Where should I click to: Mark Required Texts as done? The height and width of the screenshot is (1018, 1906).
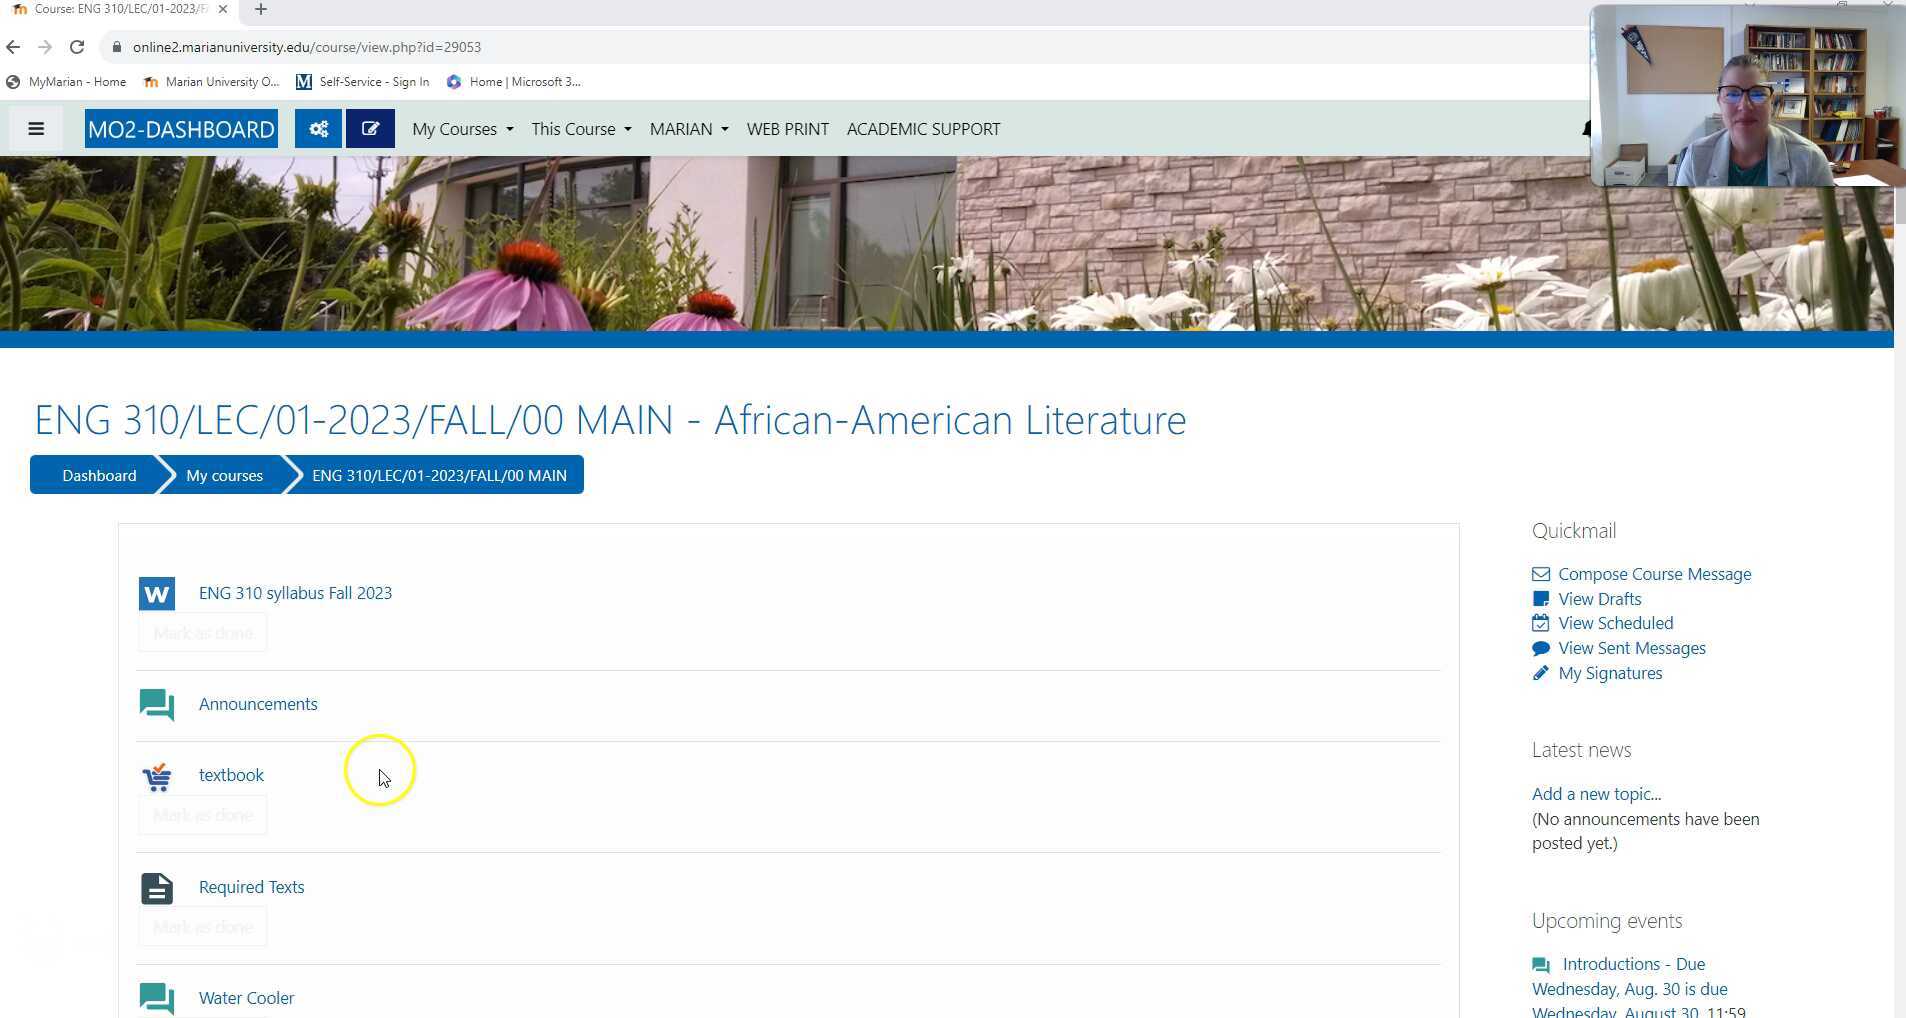[202, 926]
